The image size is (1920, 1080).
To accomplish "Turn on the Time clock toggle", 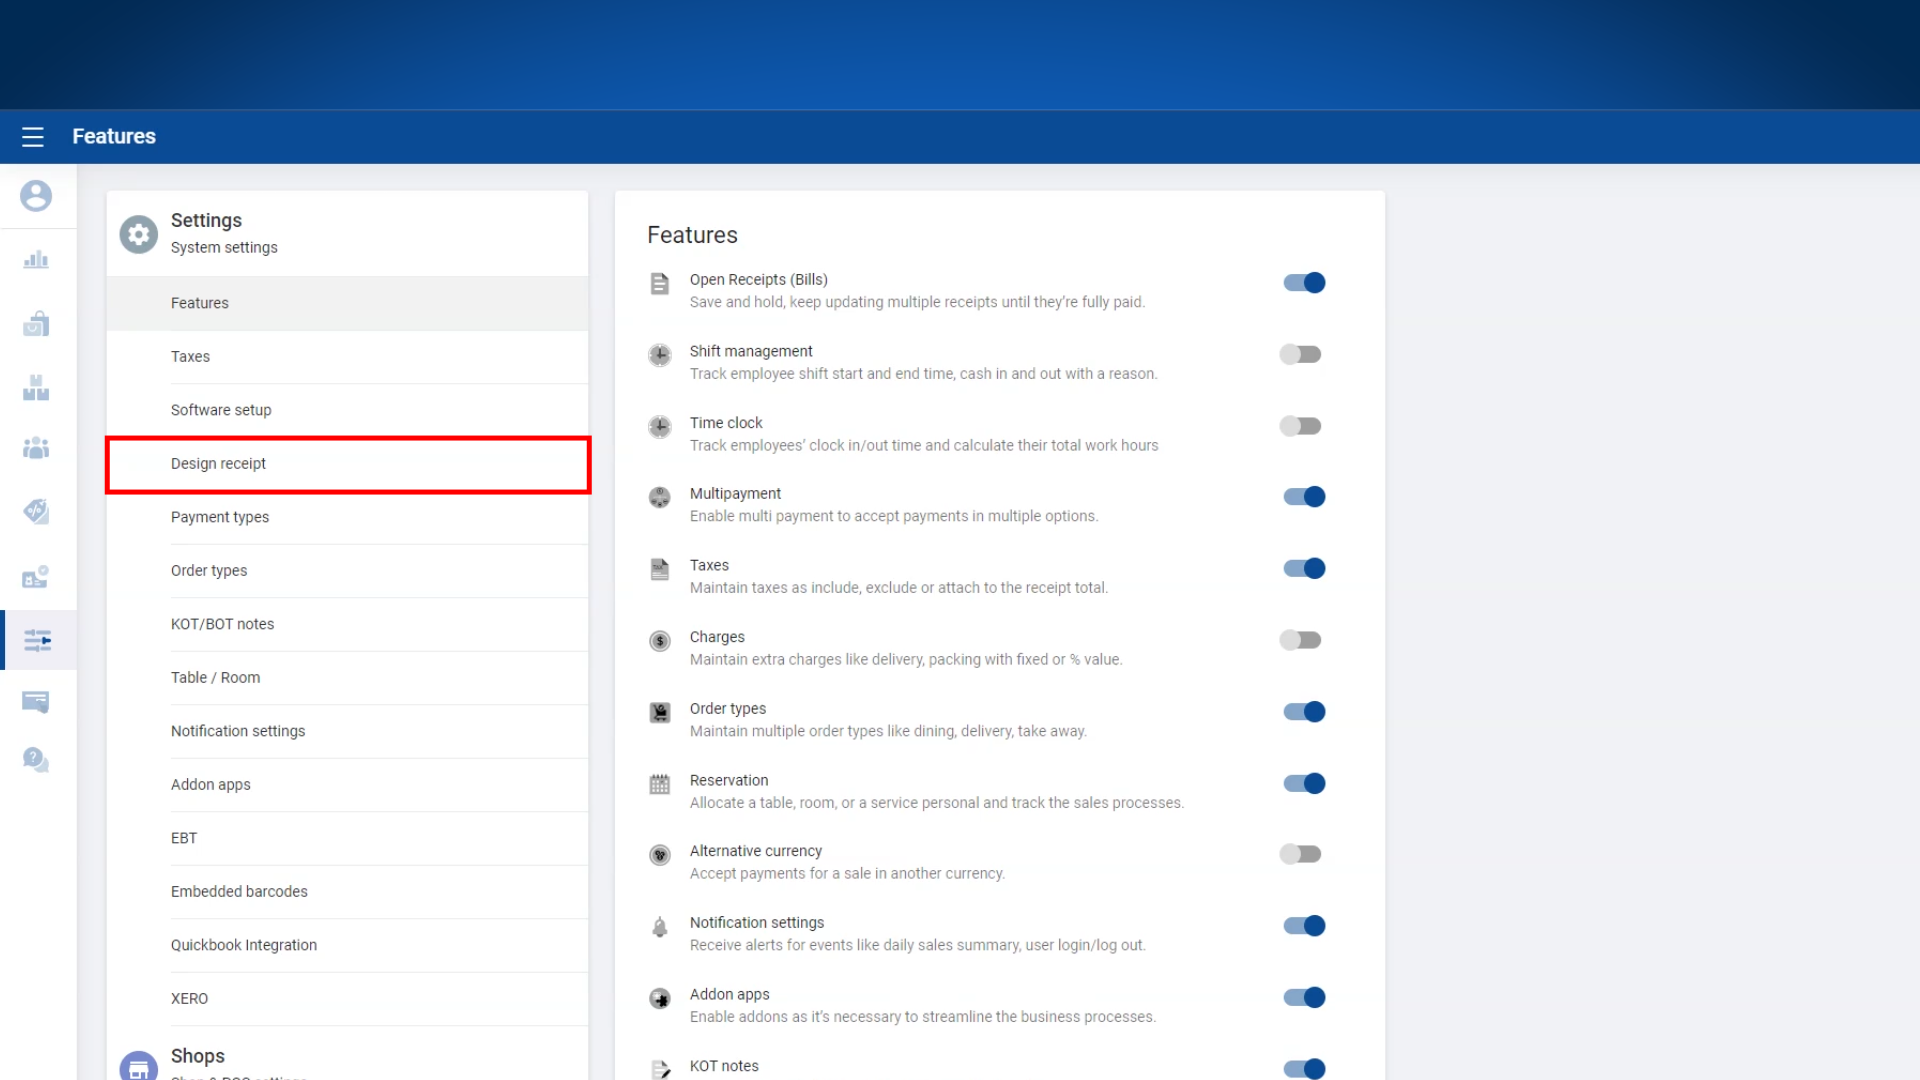I will pos(1301,427).
